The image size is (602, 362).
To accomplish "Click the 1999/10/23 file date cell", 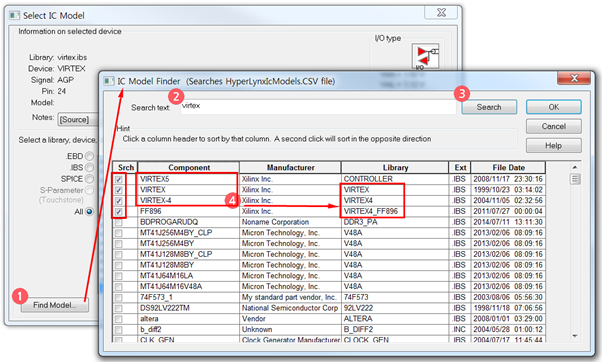I will (508, 190).
